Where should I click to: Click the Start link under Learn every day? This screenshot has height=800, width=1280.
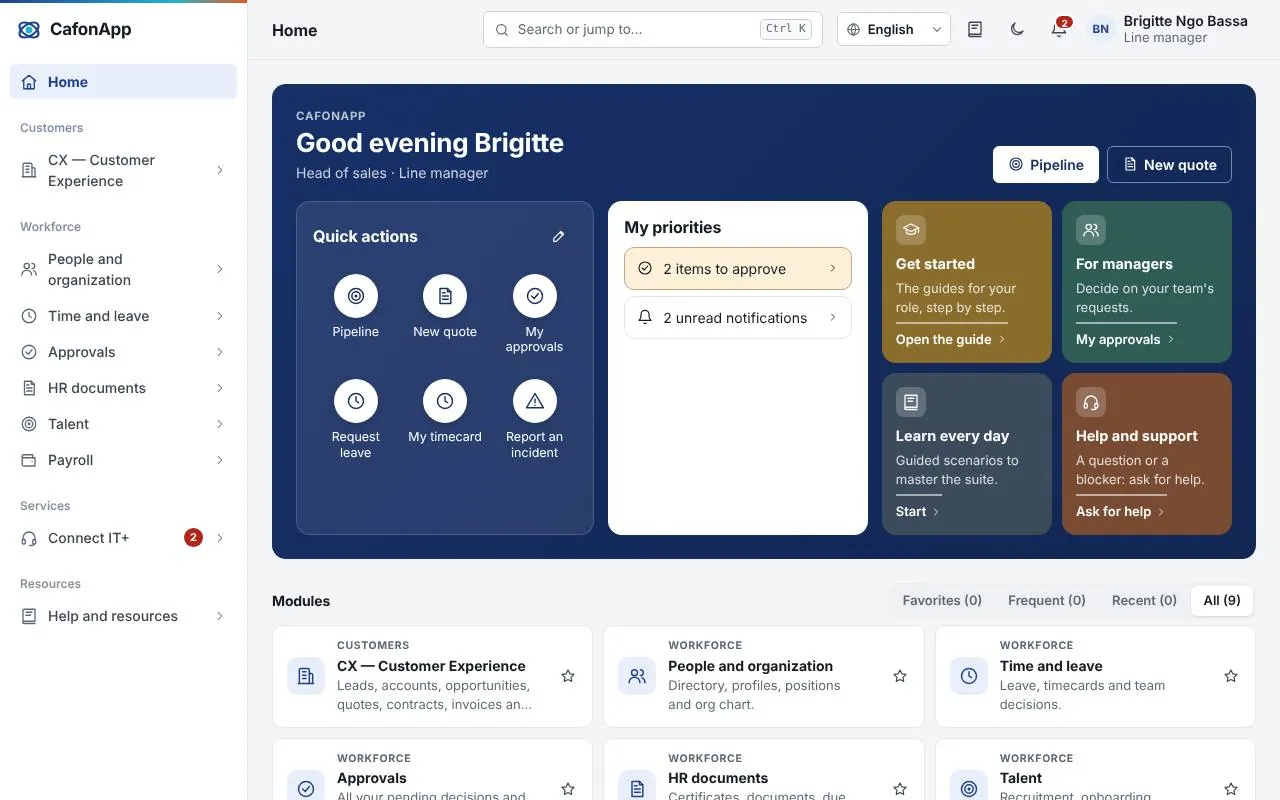pos(918,512)
